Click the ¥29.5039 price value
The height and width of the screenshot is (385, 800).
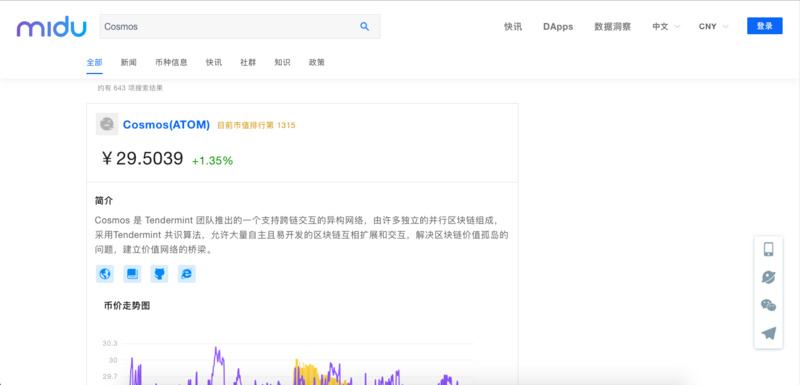coord(142,159)
